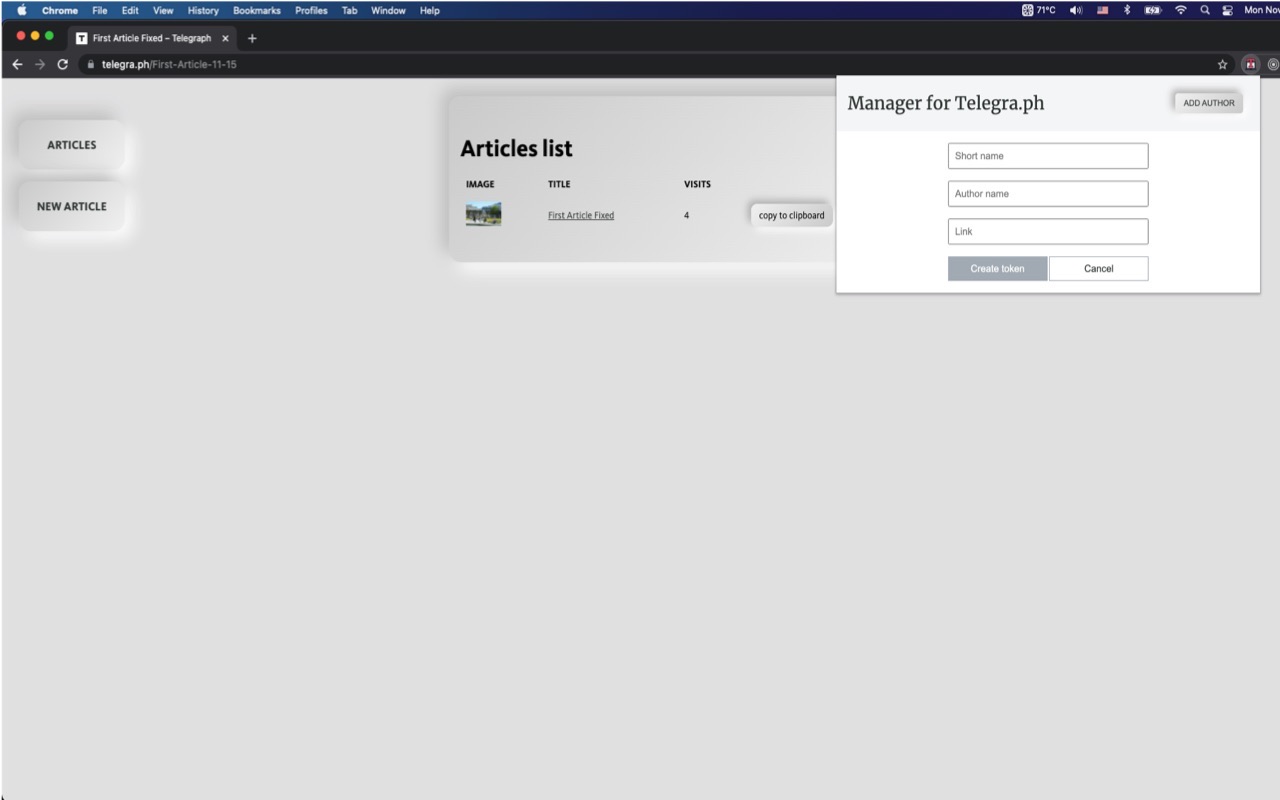Screen dimensions: 1280x800
Task: Go forward to the next page
Action: point(40,64)
